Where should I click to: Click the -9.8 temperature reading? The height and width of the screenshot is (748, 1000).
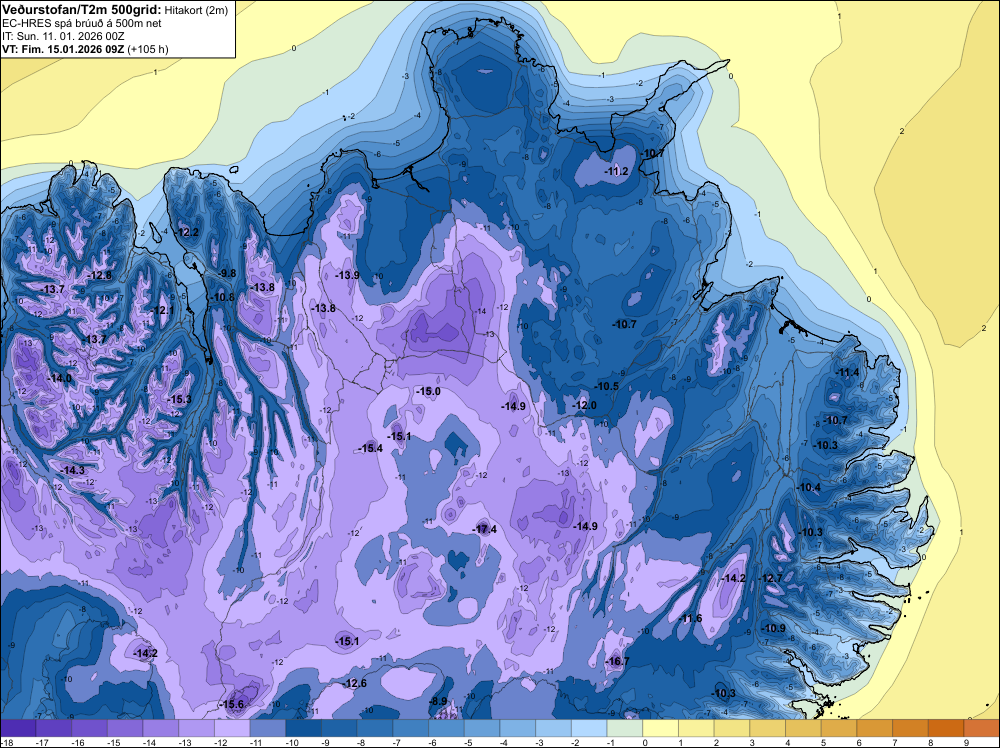pos(227,273)
